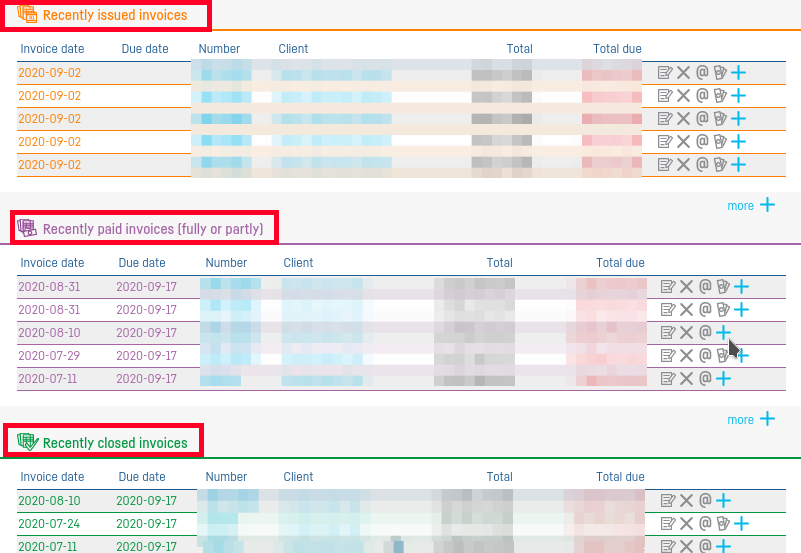Show more recently issued invoices
Viewport: 801px width, 553px height.
pos(751,205)
